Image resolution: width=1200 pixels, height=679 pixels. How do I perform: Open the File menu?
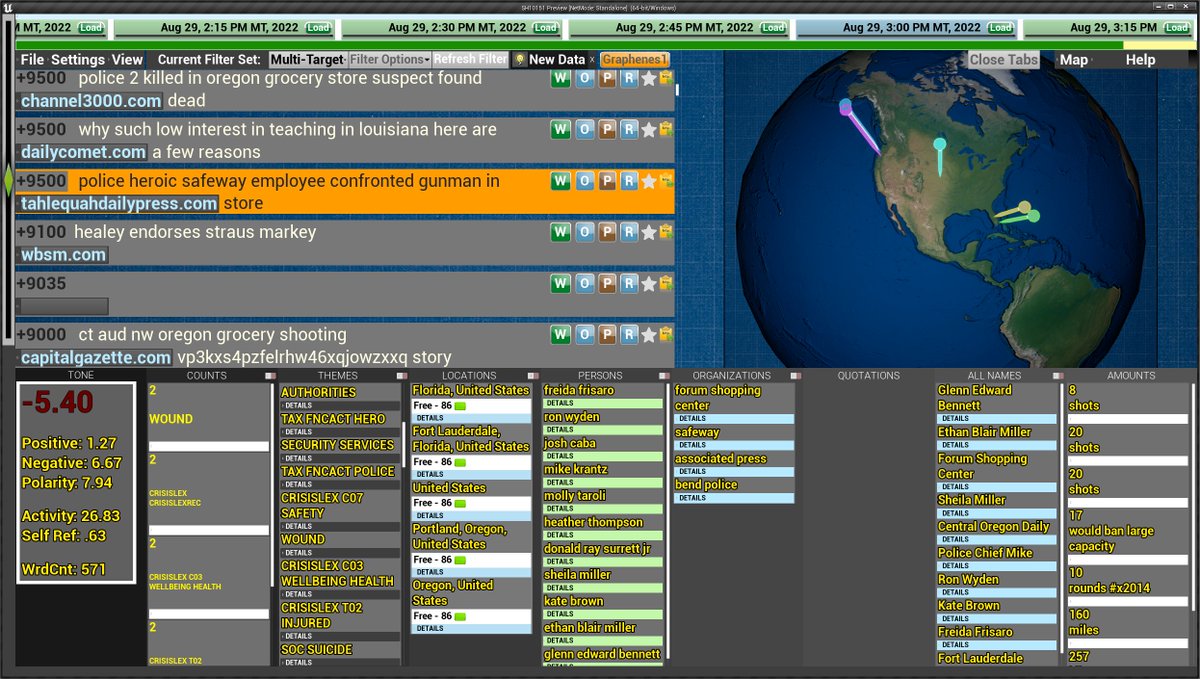32,60
